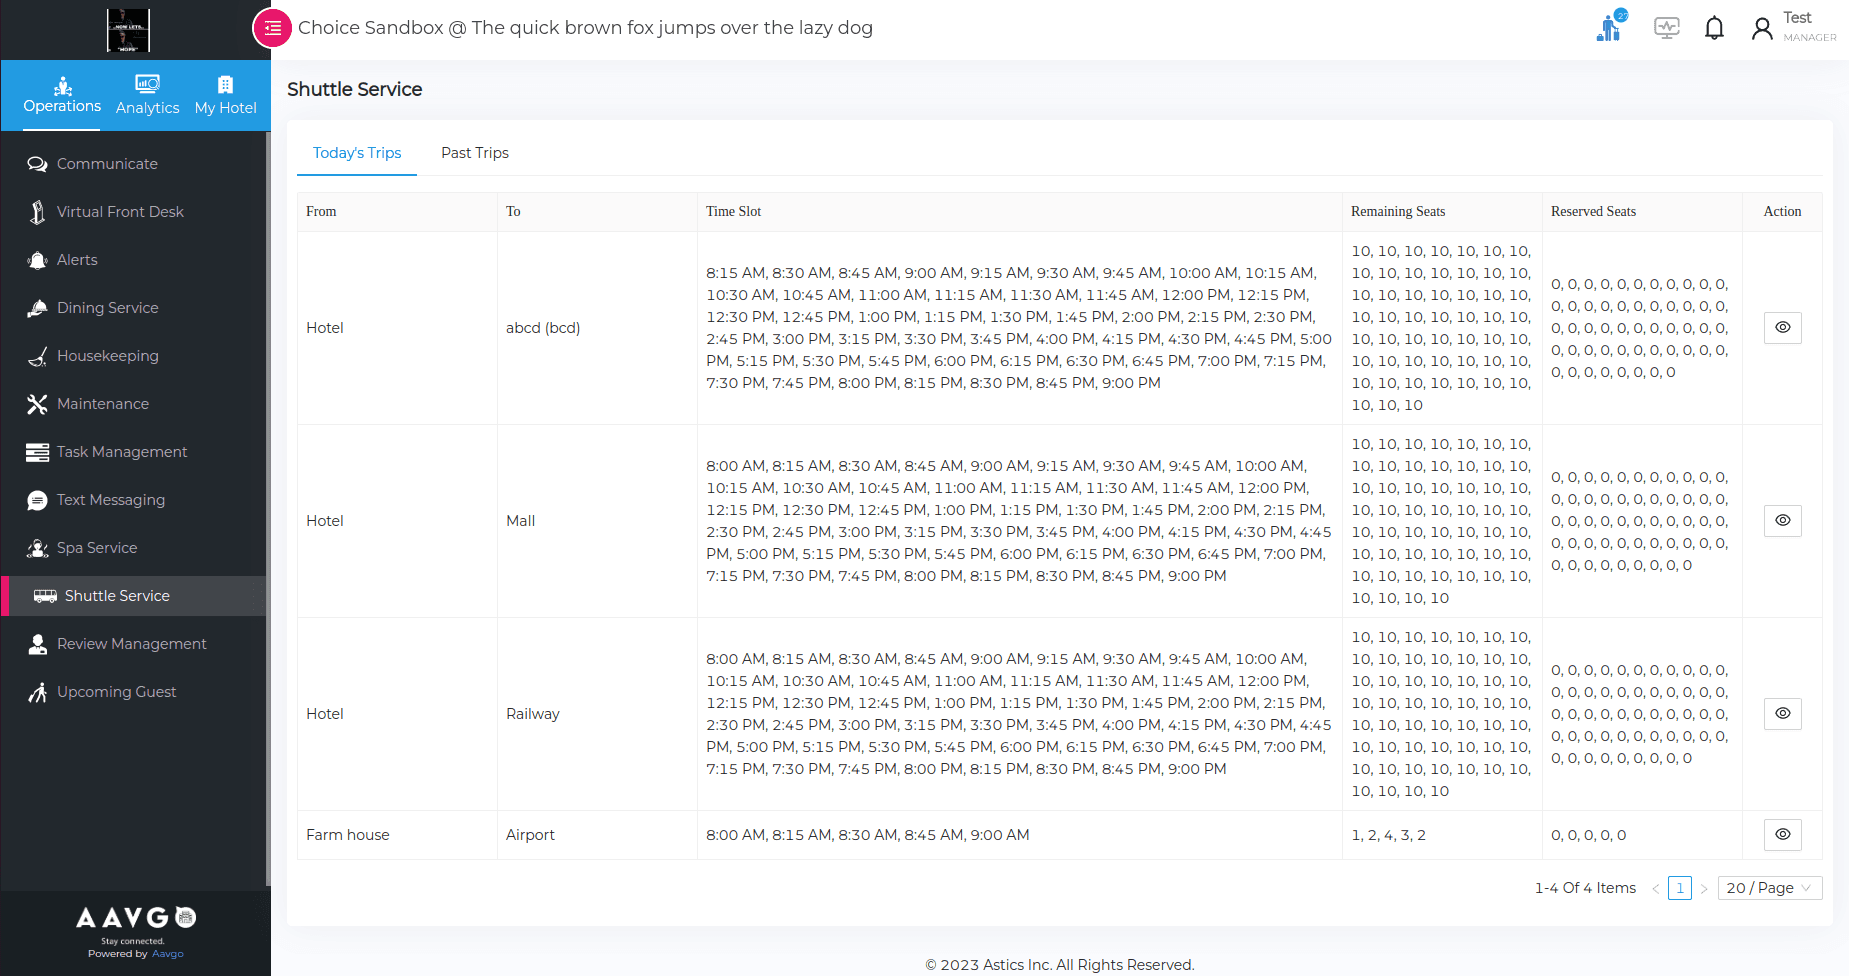The height and width of the screenshot is (976, 1849).
Task: View details for Hotel to abcd (bcd) trip
Action: tap(1782, 328)
